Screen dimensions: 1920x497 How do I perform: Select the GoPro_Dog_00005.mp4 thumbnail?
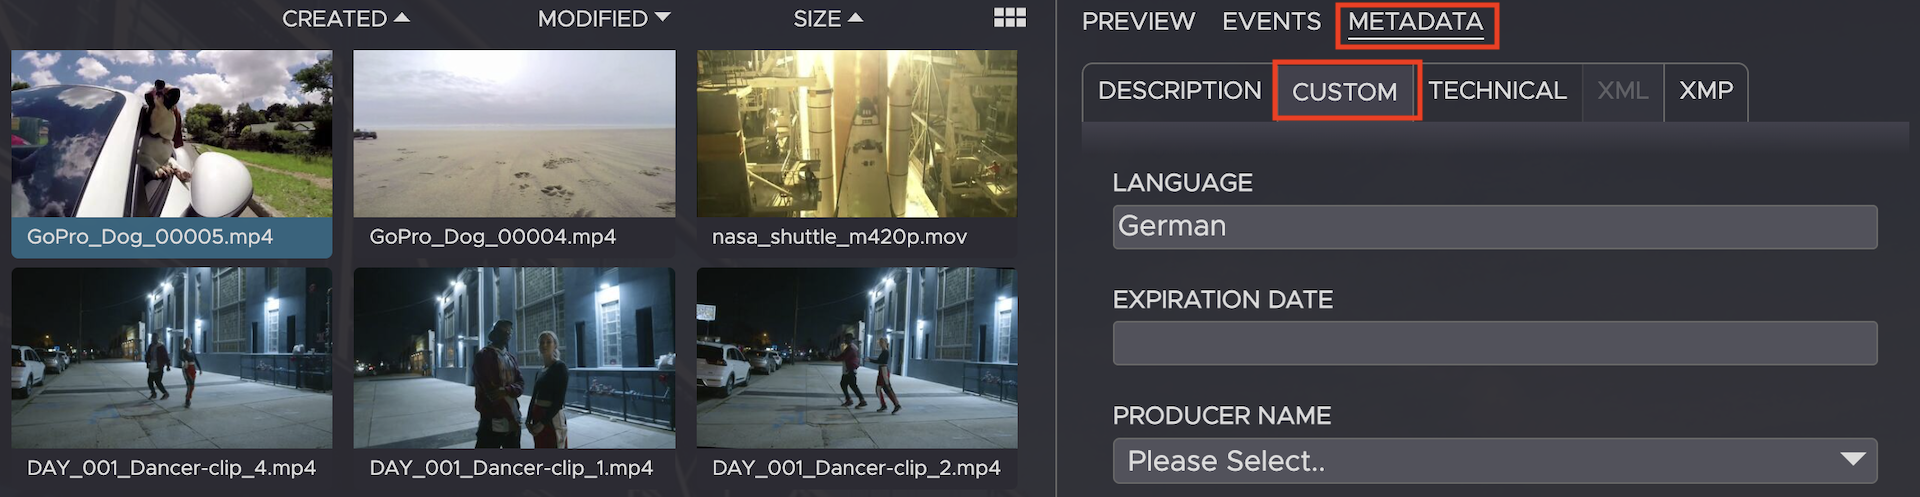coord(172,134)
